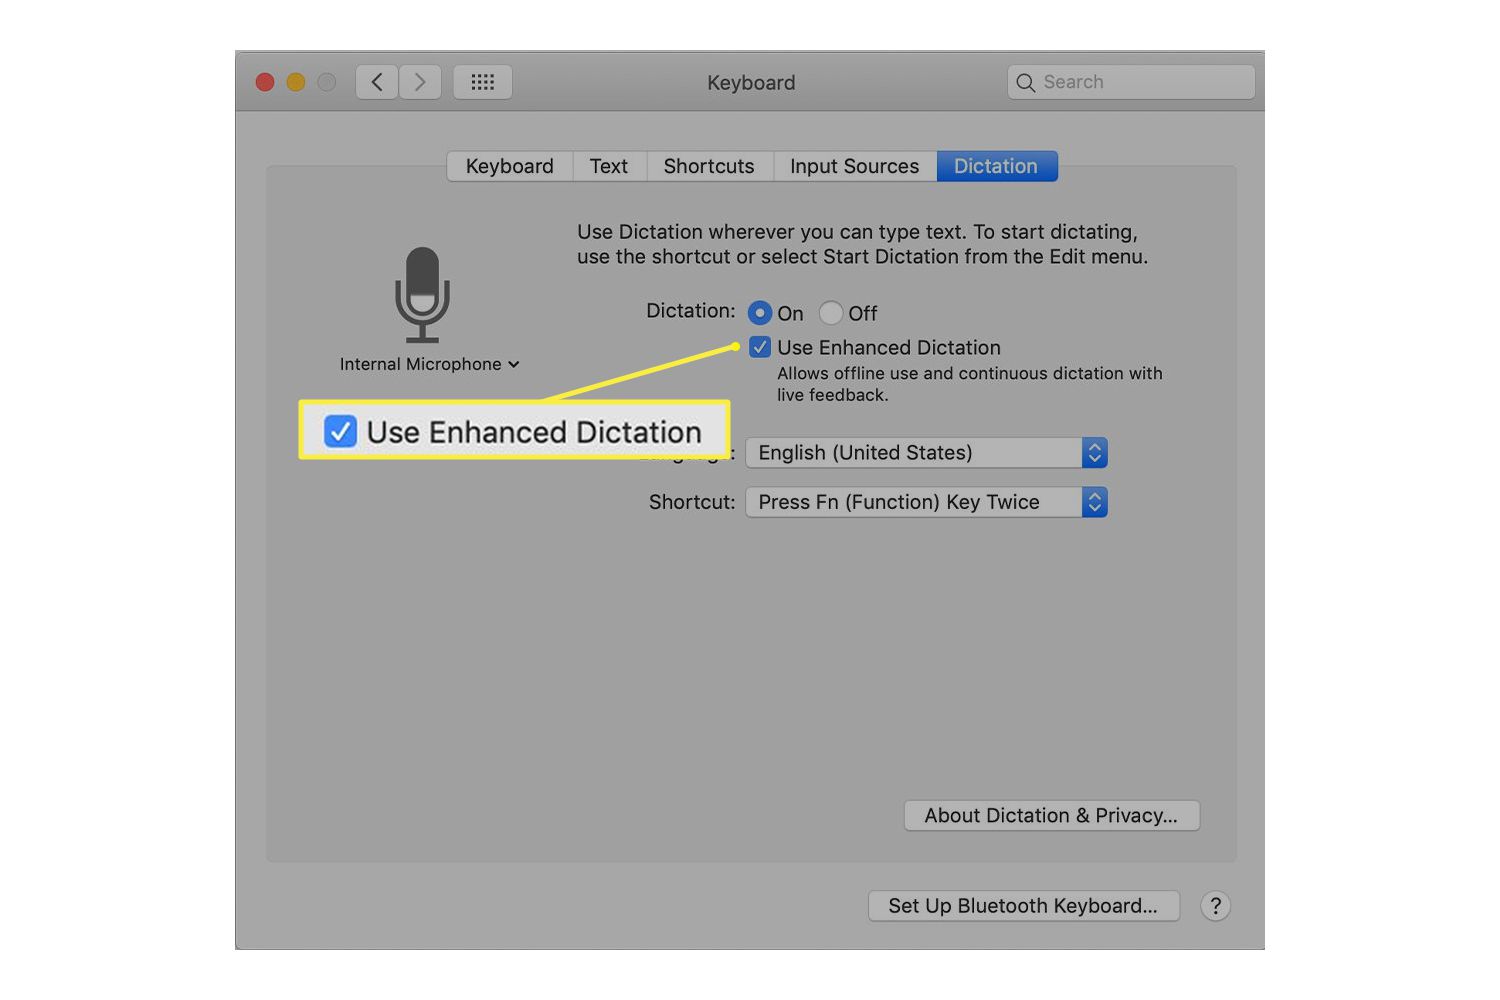Viewport: 1500px width, 1000px height.
Task: Switch to the Keyboard tab
Action: coord(510,166)
